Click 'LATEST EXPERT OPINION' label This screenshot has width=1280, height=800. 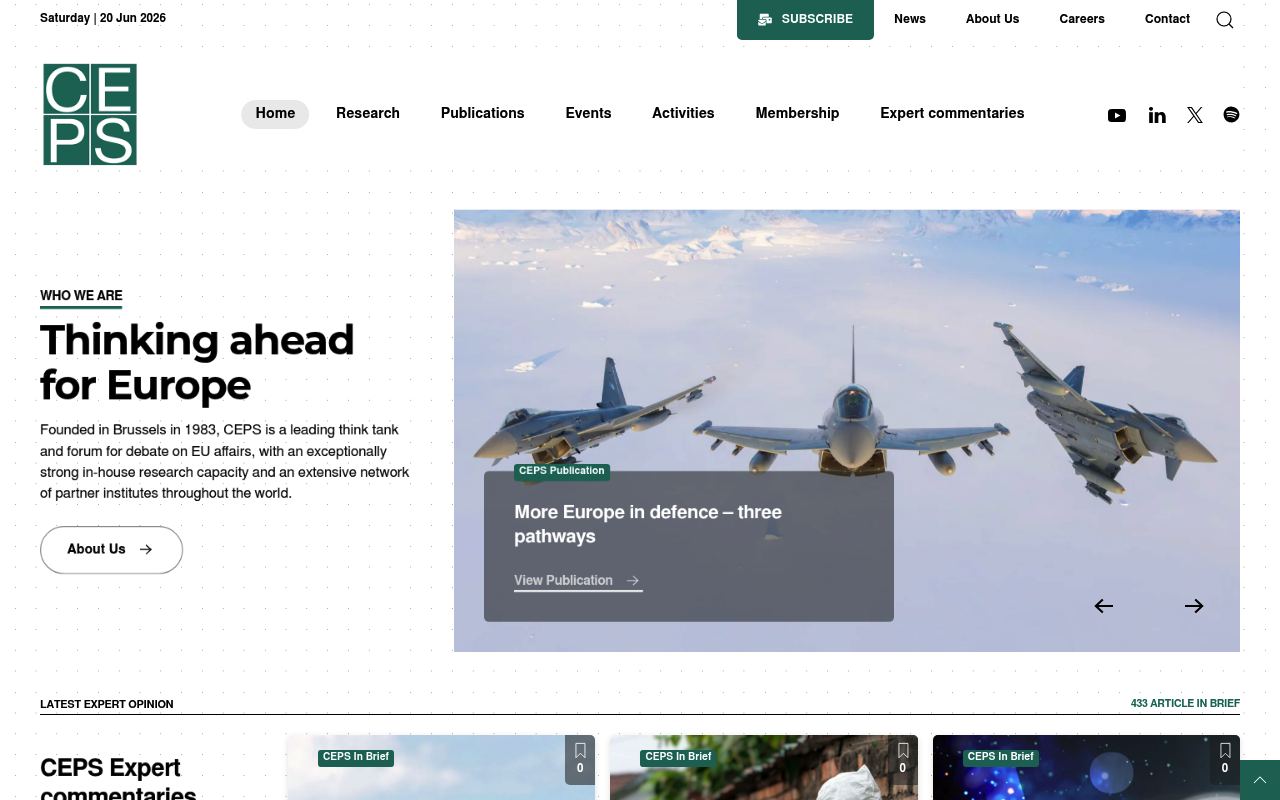tap(107, 705)
